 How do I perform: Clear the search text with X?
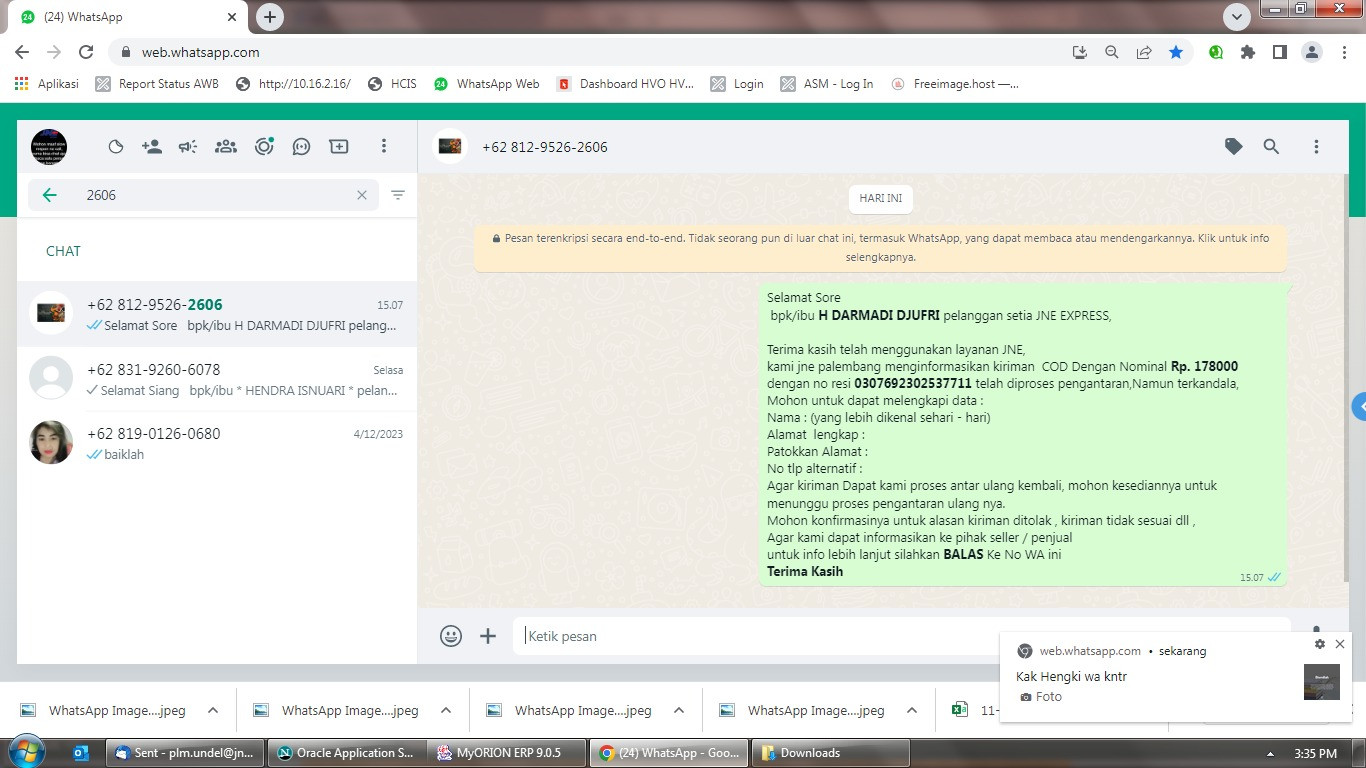click(362, 195)
